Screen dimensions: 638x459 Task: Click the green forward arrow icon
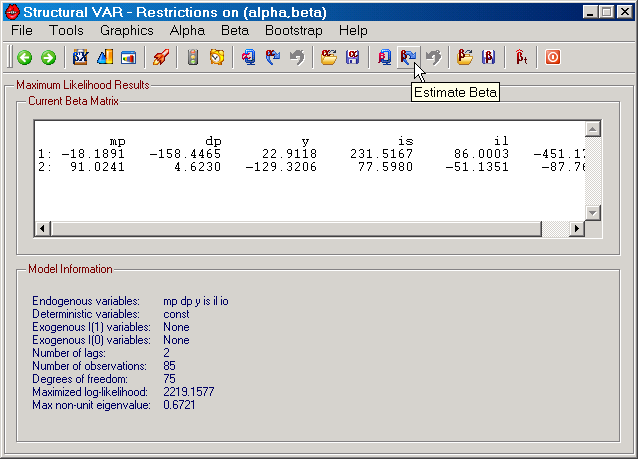click(x=48, y=57)
